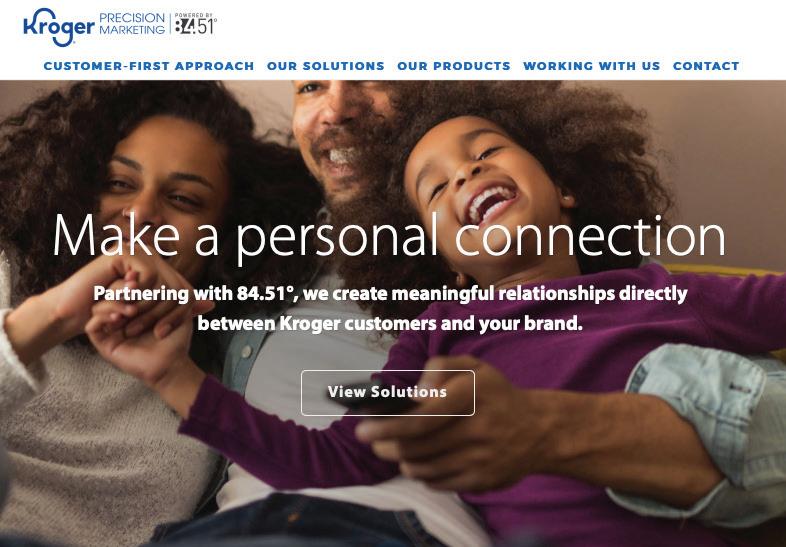The width and height of the screenshot is (786, 547).
Task: Click the Precision Marketing wordmark
Action: pyautogui.click(x=132, y=24)
